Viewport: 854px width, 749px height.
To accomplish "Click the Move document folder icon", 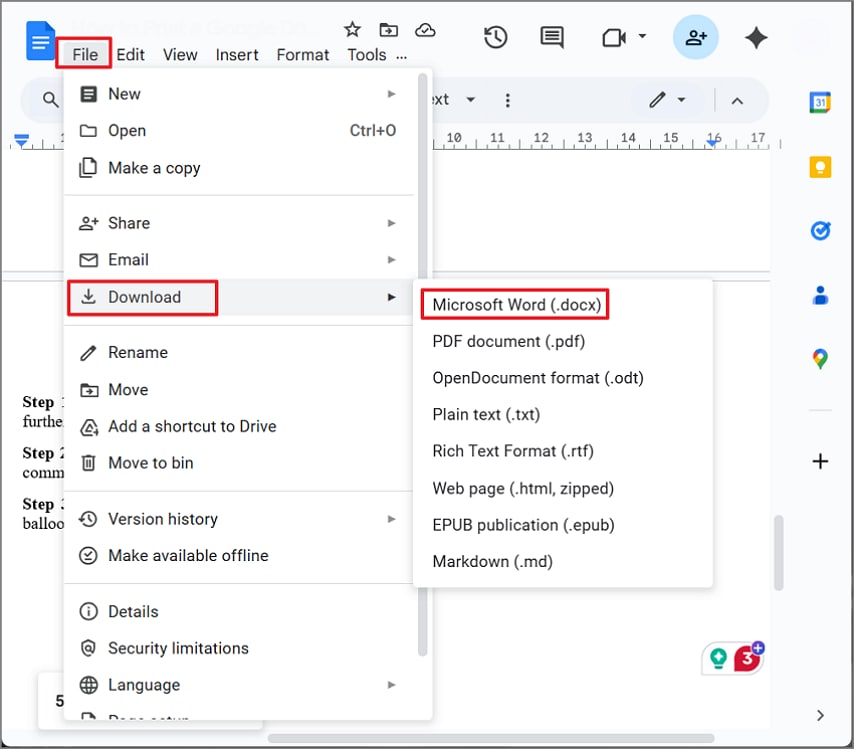I will coord(389,29).
